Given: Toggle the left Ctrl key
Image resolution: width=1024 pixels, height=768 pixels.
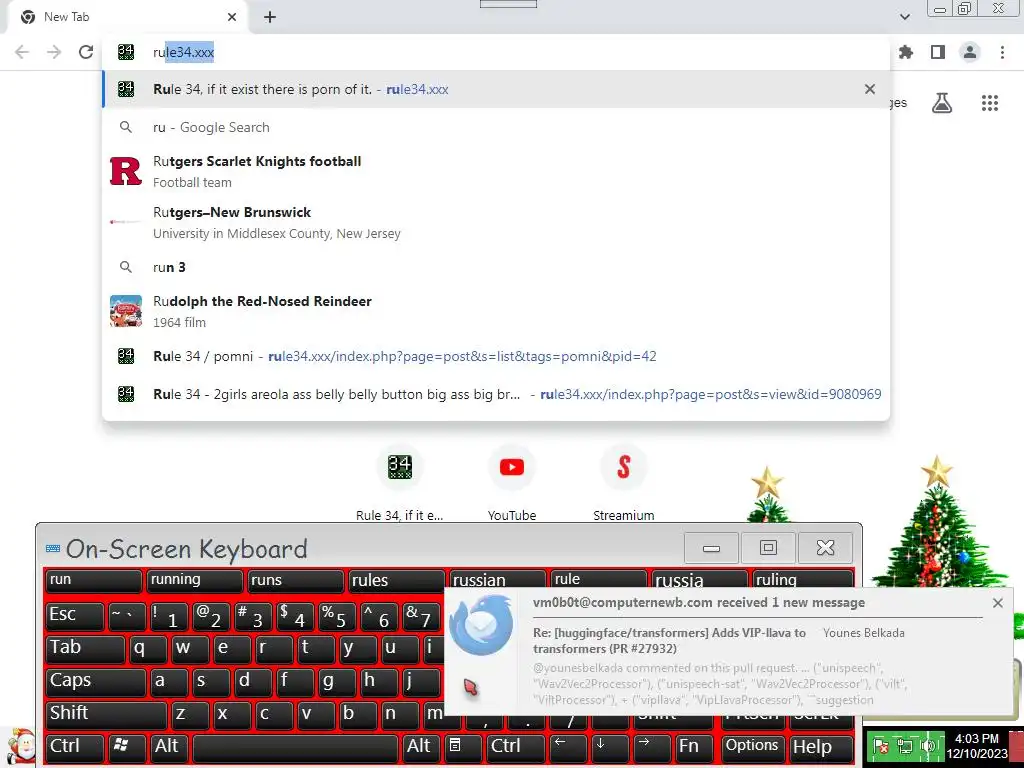Looking at the screenshot, I should pyautogui.click(x=74, y=747).
